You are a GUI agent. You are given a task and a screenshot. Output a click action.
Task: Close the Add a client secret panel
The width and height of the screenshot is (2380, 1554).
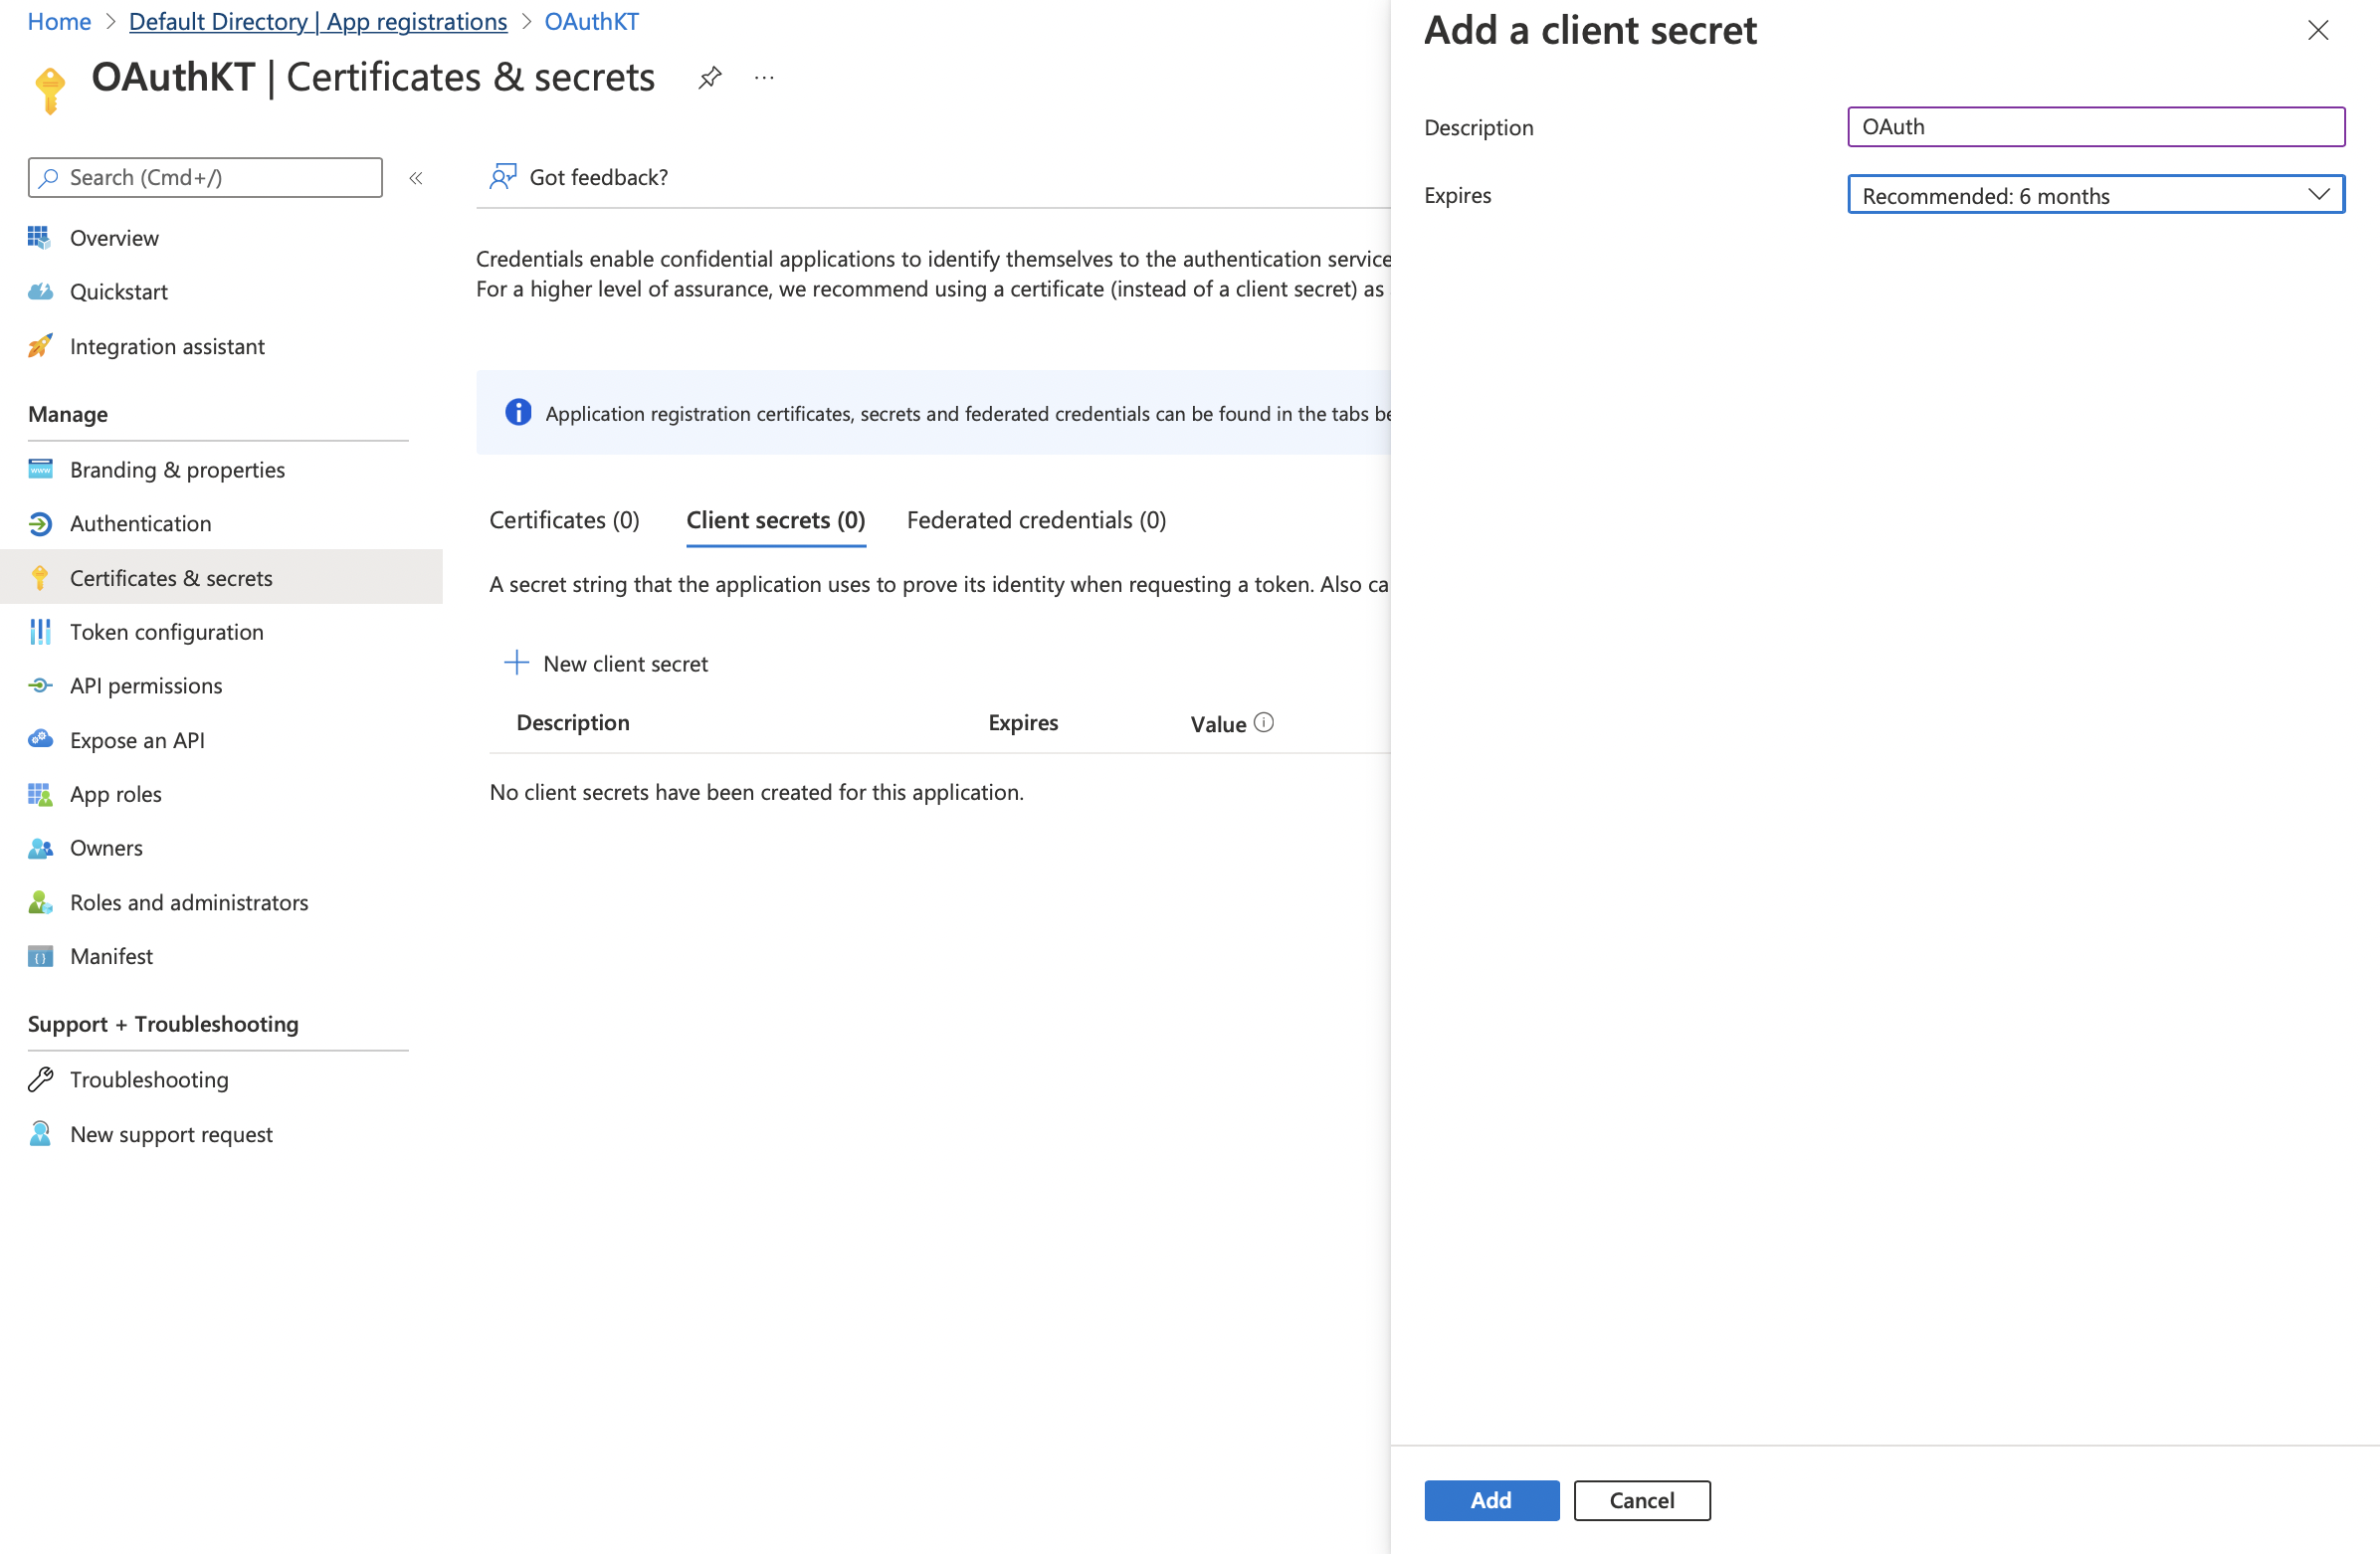point(2317,31)
